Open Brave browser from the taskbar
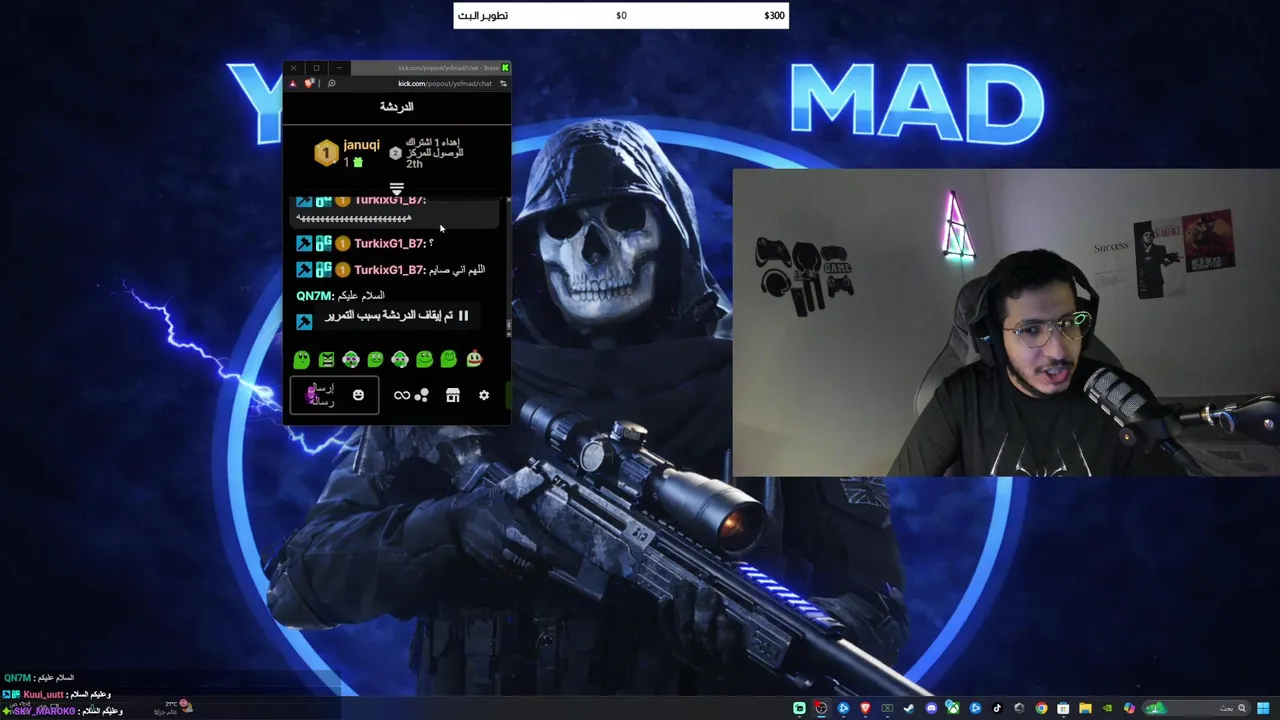 click(865, 708)
